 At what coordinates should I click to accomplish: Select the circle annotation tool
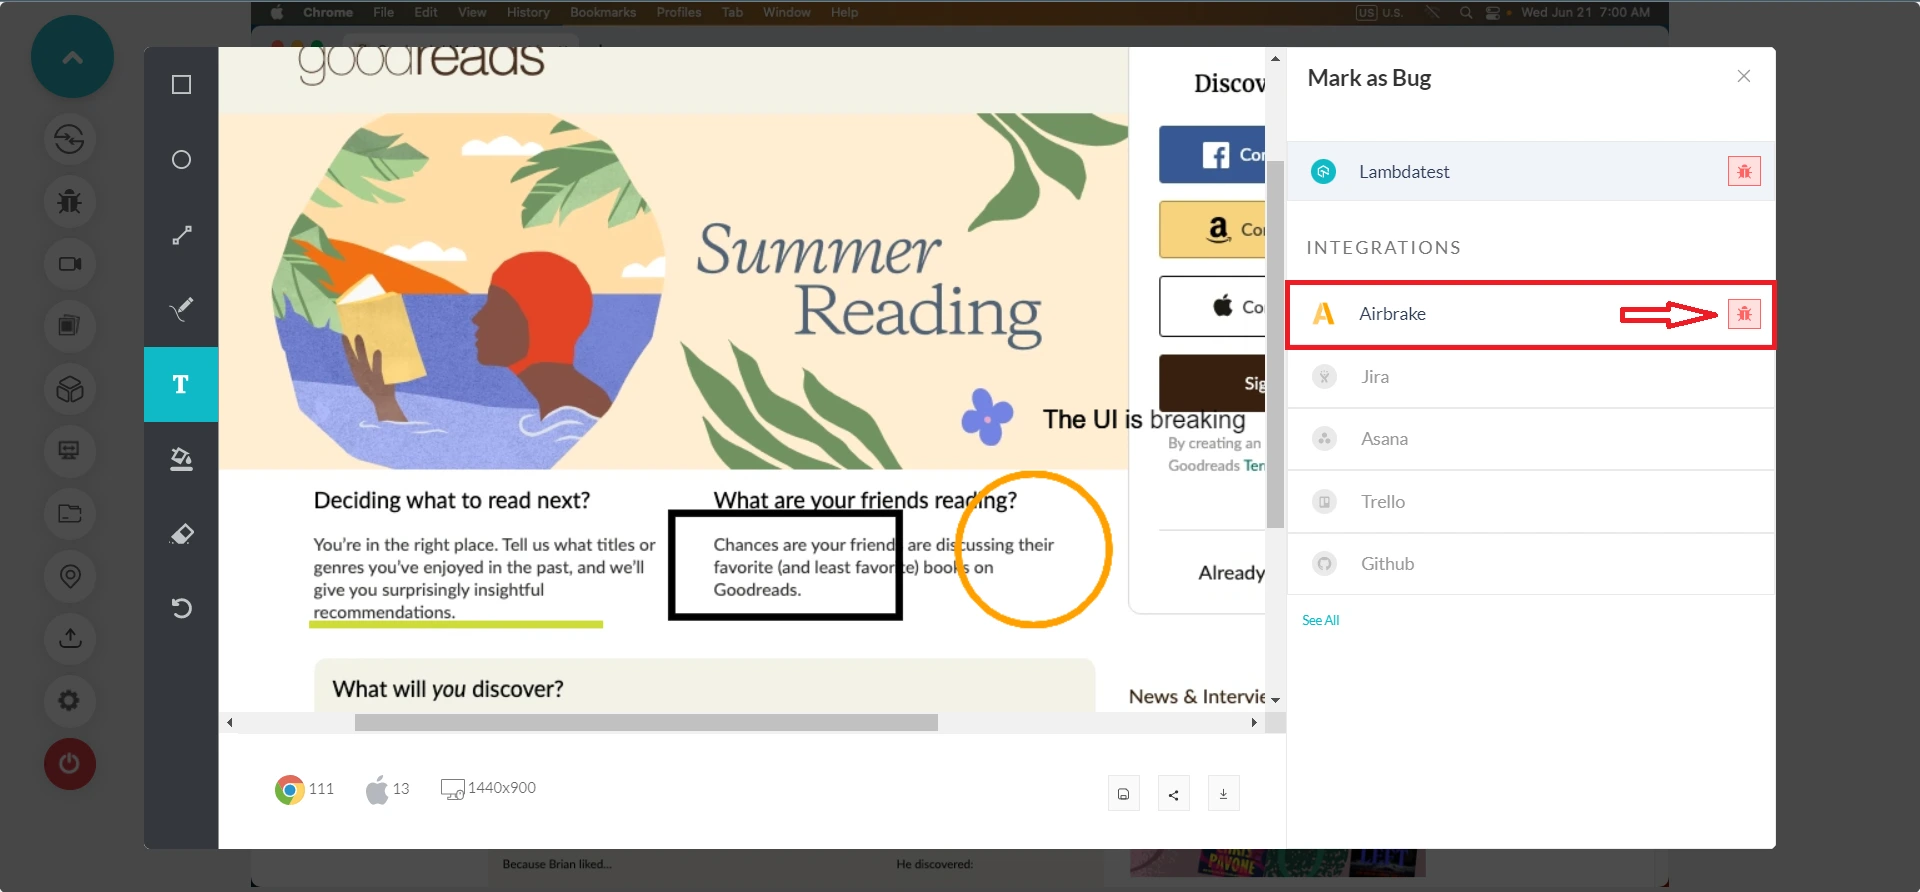[x=181, y=160]
